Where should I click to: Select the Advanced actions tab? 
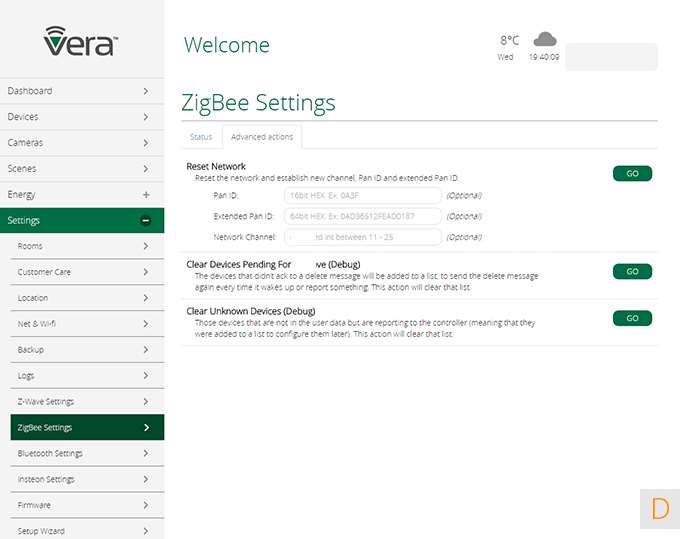click(x=261, y=136)
